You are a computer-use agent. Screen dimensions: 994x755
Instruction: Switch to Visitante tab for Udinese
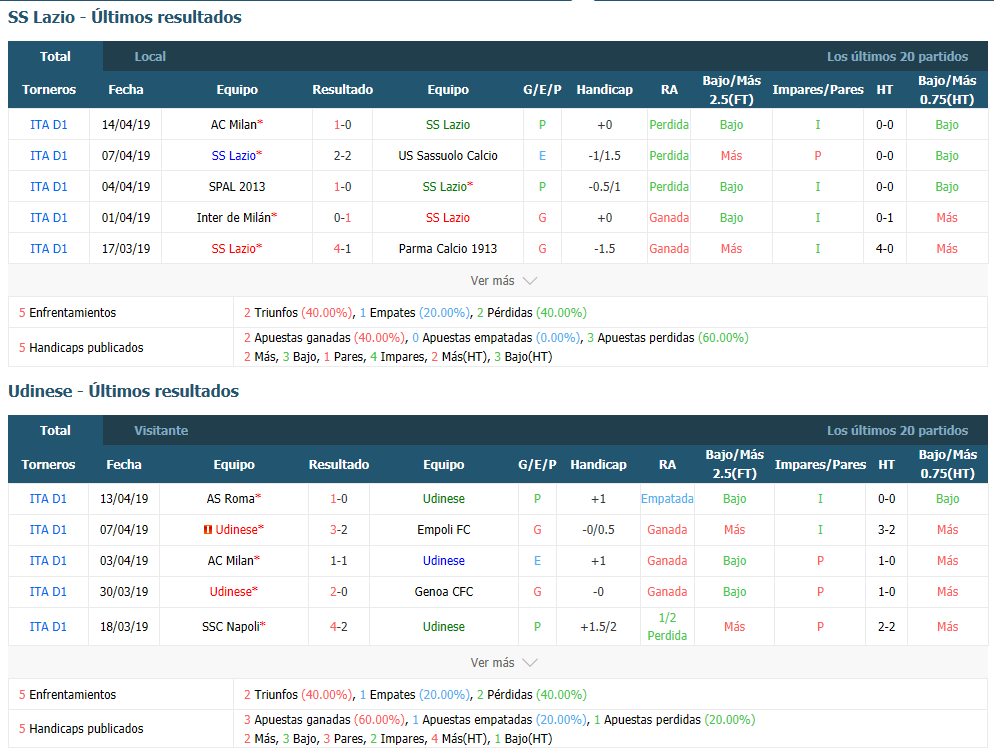pos(161,430)
